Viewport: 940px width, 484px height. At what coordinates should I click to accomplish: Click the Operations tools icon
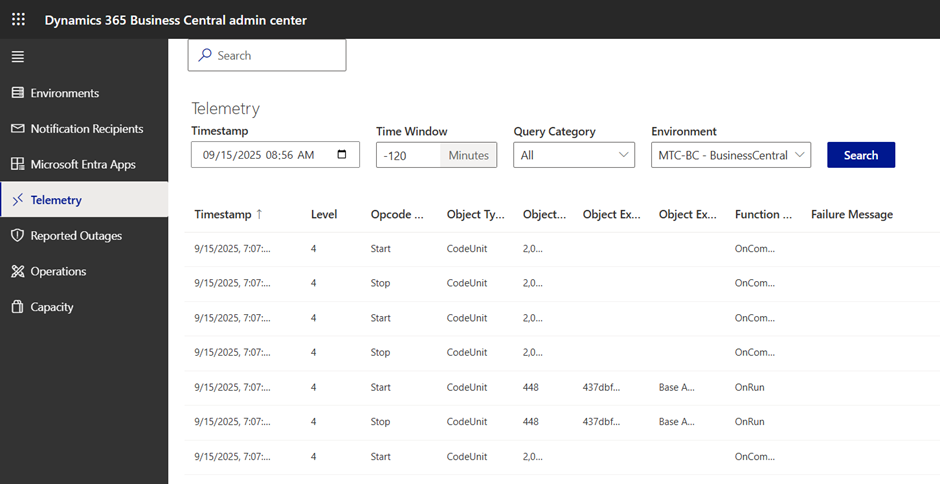(x=17, y=271)
